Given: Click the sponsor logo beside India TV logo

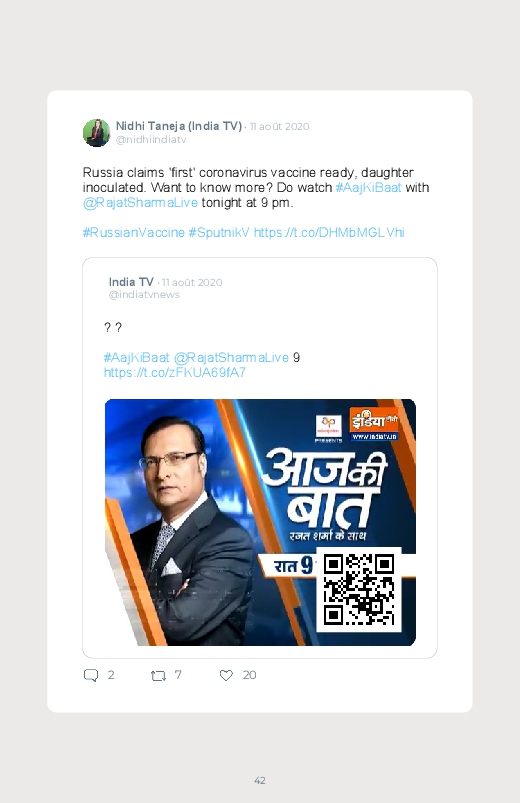Looking at the screenshot, I should click(x=328, y=428).
